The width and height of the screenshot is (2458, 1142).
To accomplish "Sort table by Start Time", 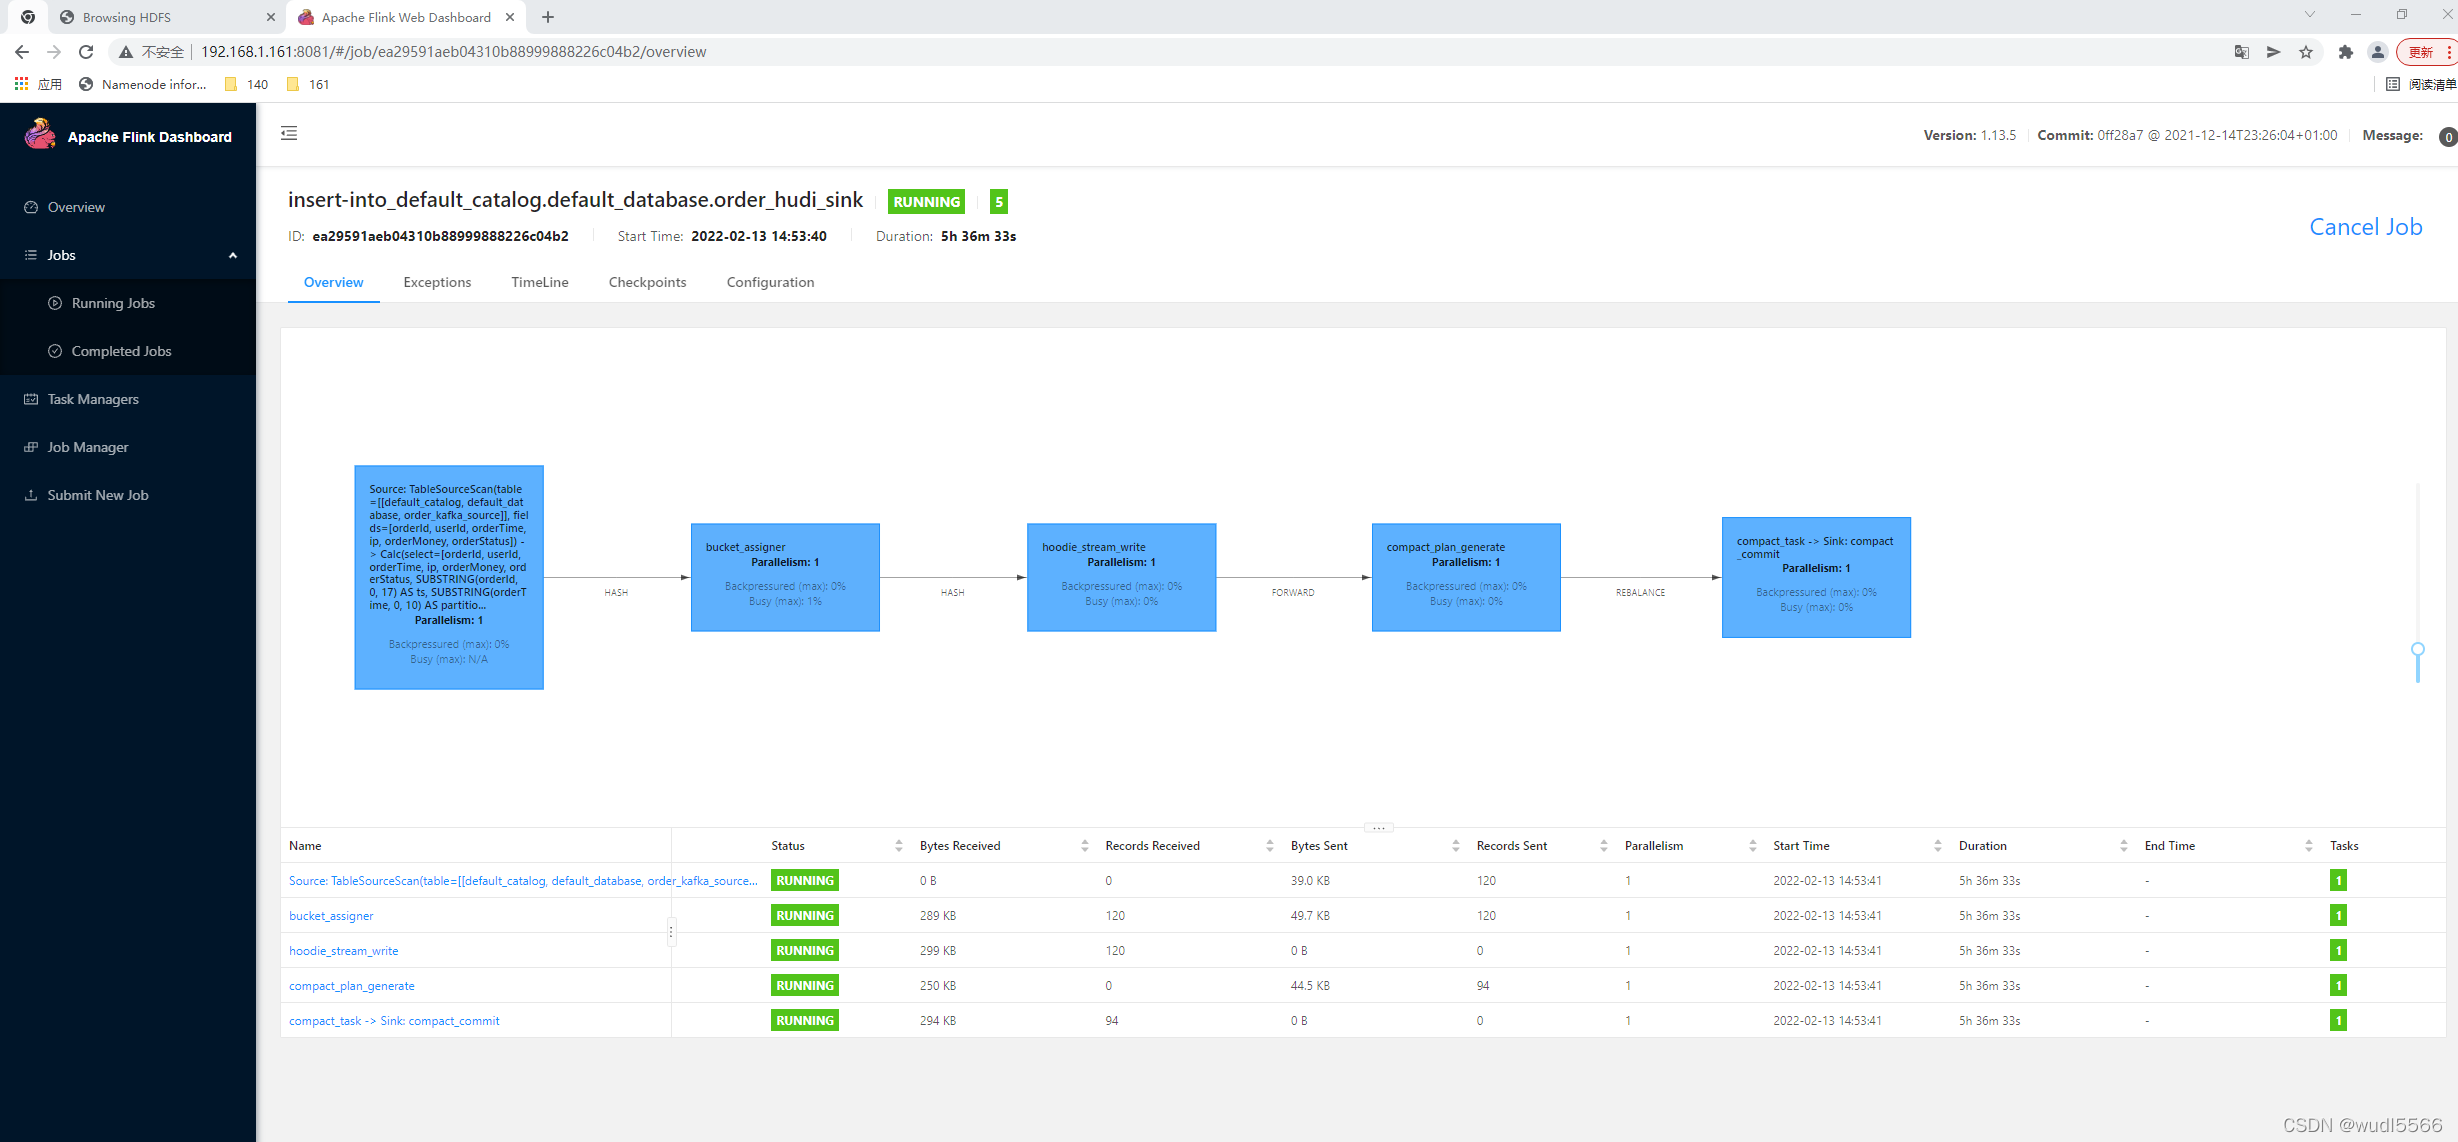I will [x=1937, y=846].
